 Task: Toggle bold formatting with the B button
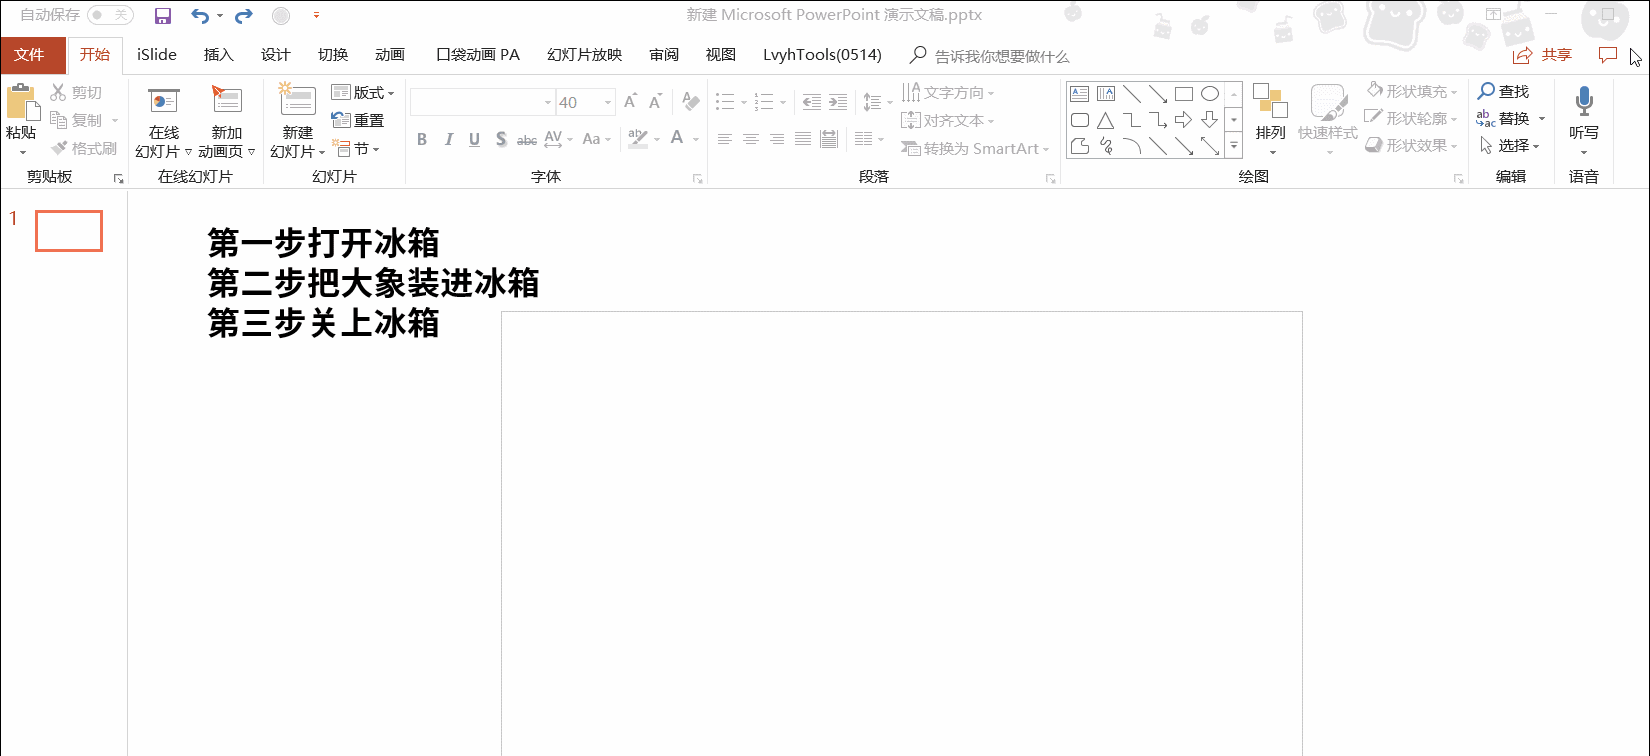[x=422, y=139]
